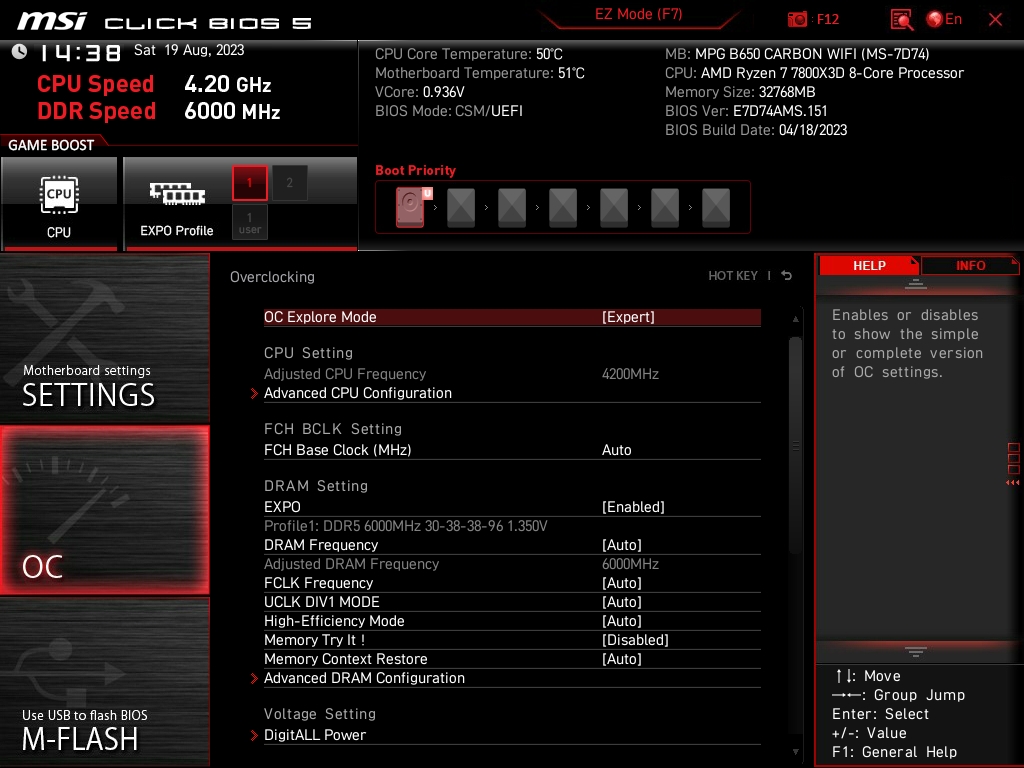Select EXPO user profile 1 button
1024x768 pixels.
pos(249,222)
